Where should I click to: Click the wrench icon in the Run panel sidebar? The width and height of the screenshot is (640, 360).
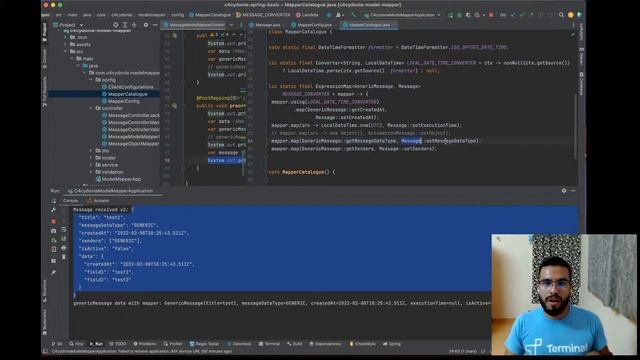coord(53,210)
